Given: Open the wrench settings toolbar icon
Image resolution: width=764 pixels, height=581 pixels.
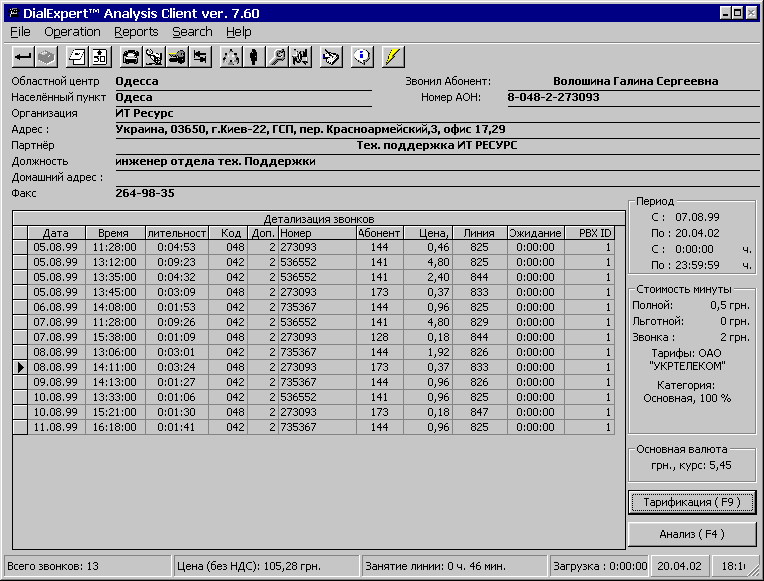Looking at the screenshot, I should click(x=277, y=57).
